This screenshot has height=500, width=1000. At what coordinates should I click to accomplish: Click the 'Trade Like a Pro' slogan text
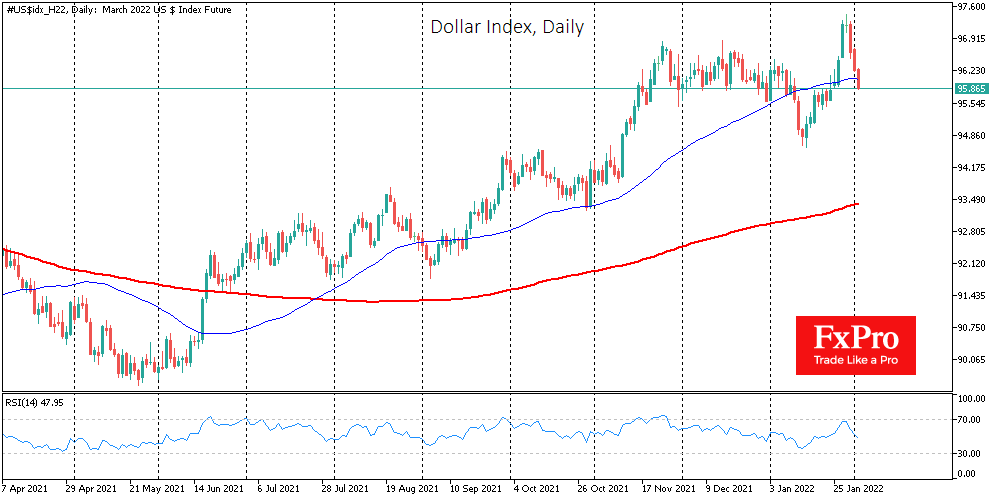856,361
